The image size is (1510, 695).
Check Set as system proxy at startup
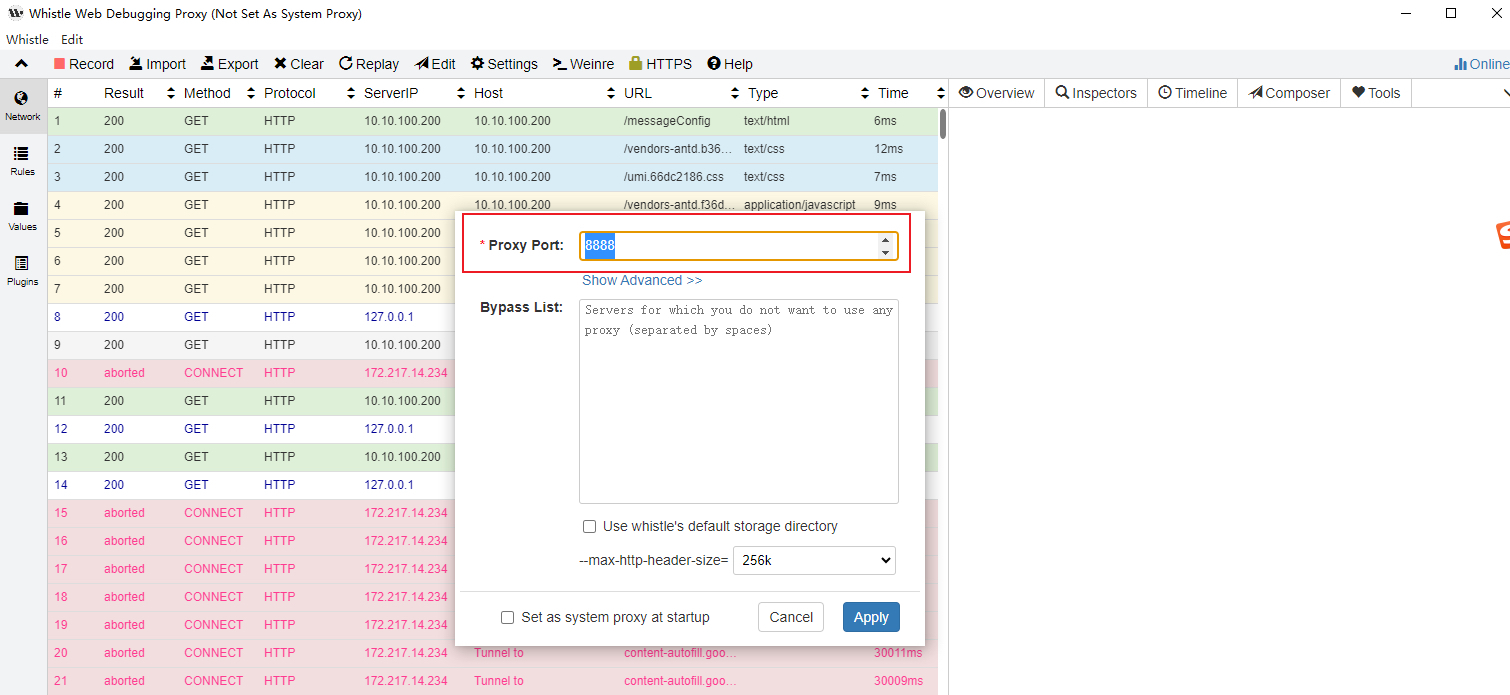(508, 617)
